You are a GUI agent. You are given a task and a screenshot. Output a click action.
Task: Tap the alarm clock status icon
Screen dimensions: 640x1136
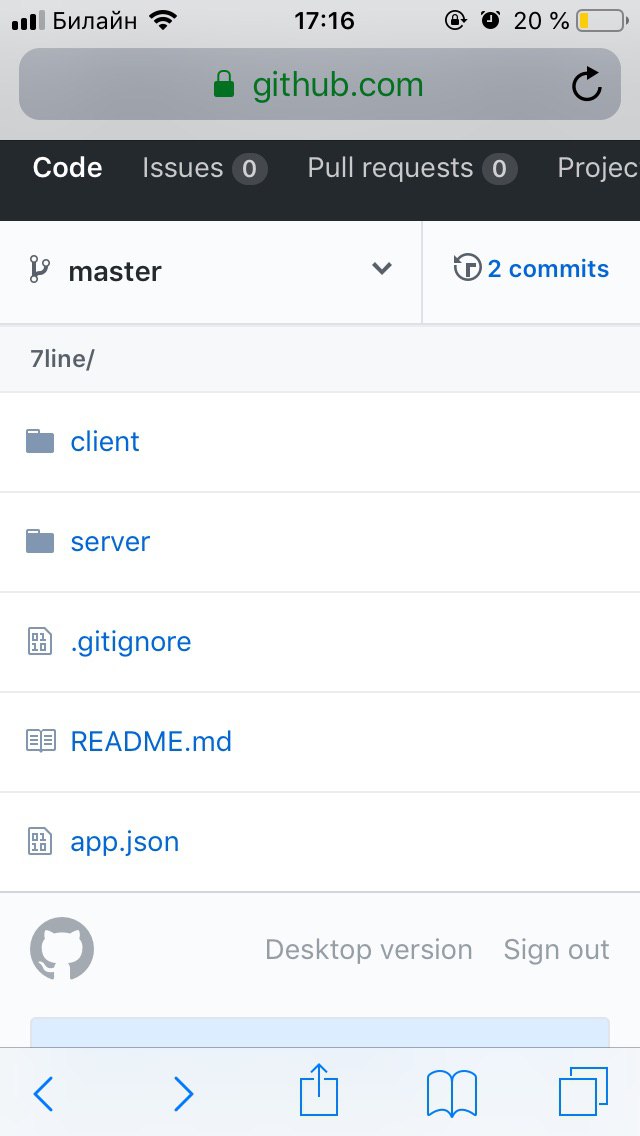(x=491, y=20)
